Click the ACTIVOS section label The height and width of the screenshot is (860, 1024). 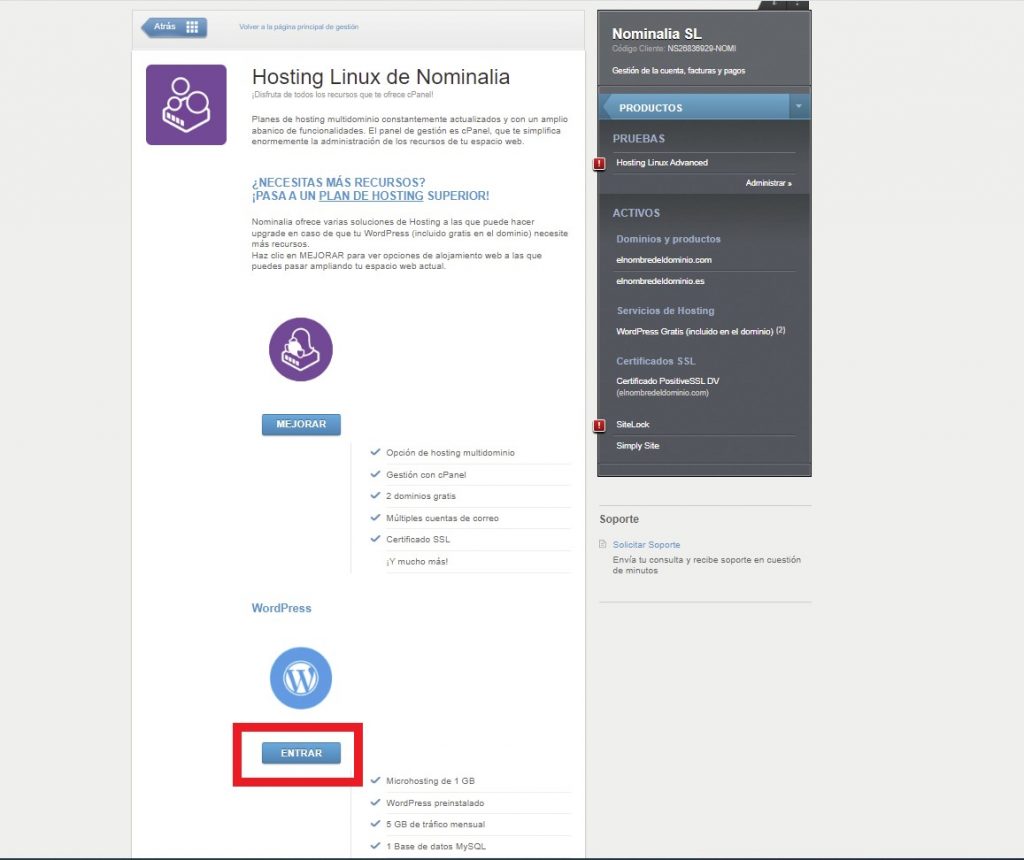pos(636,213)
